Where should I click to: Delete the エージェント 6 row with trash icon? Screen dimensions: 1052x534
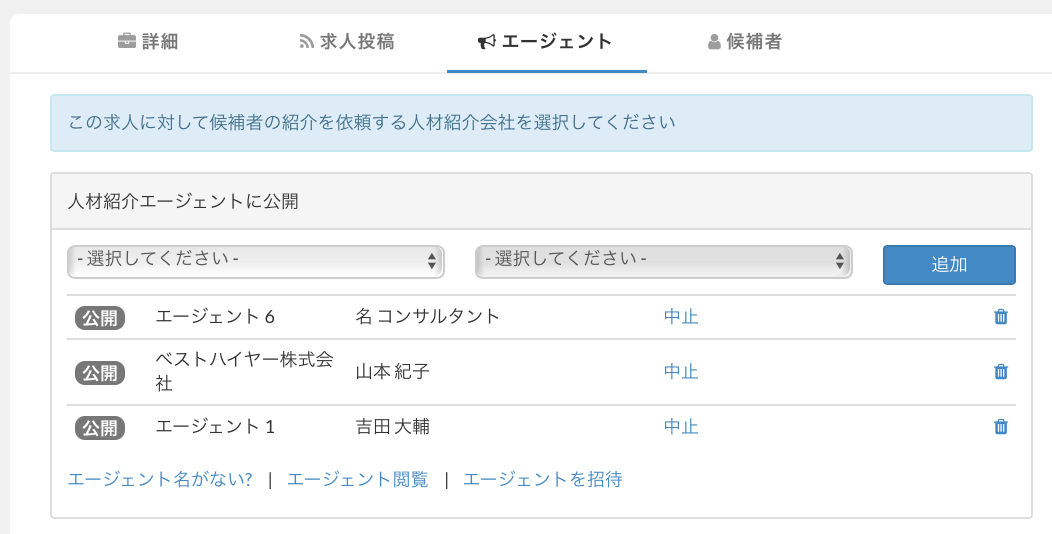tap(1000, 317)
